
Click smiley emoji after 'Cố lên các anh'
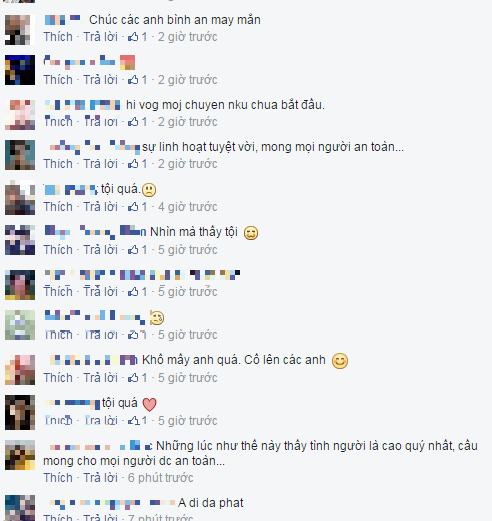click(340, 361)
